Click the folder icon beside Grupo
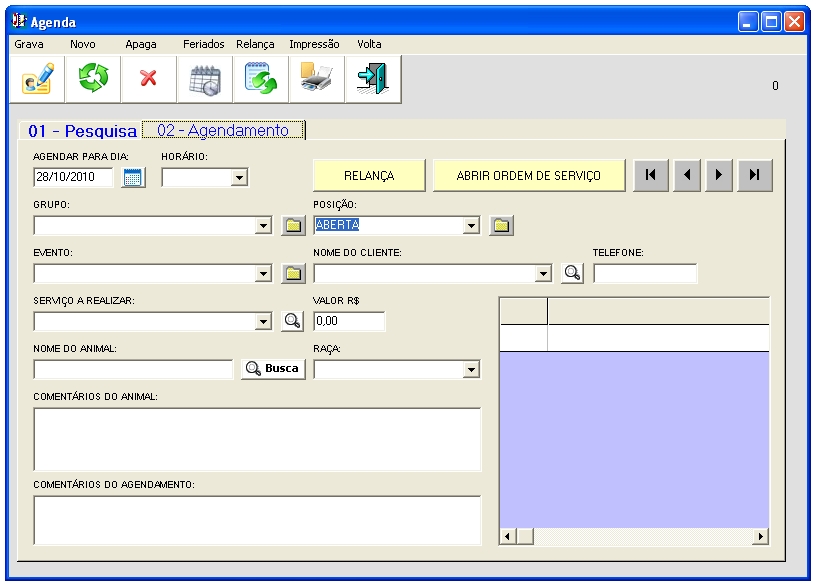 [x=292, y=226]
